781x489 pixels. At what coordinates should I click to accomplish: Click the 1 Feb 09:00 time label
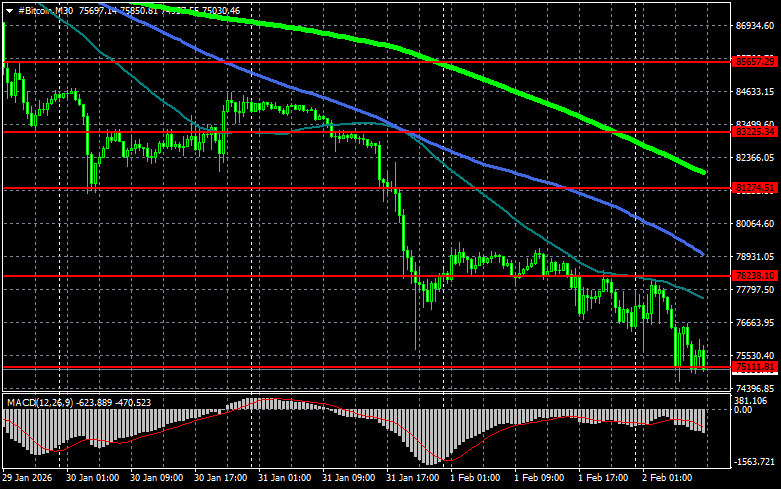point(539,478)
